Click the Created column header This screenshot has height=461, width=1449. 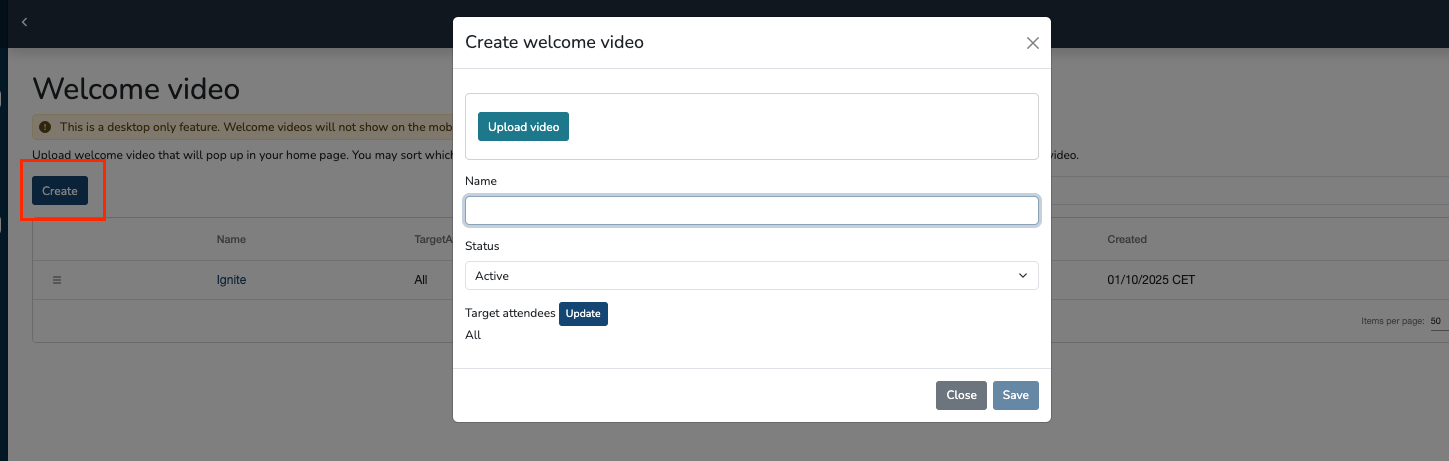tap(1126, 240)
